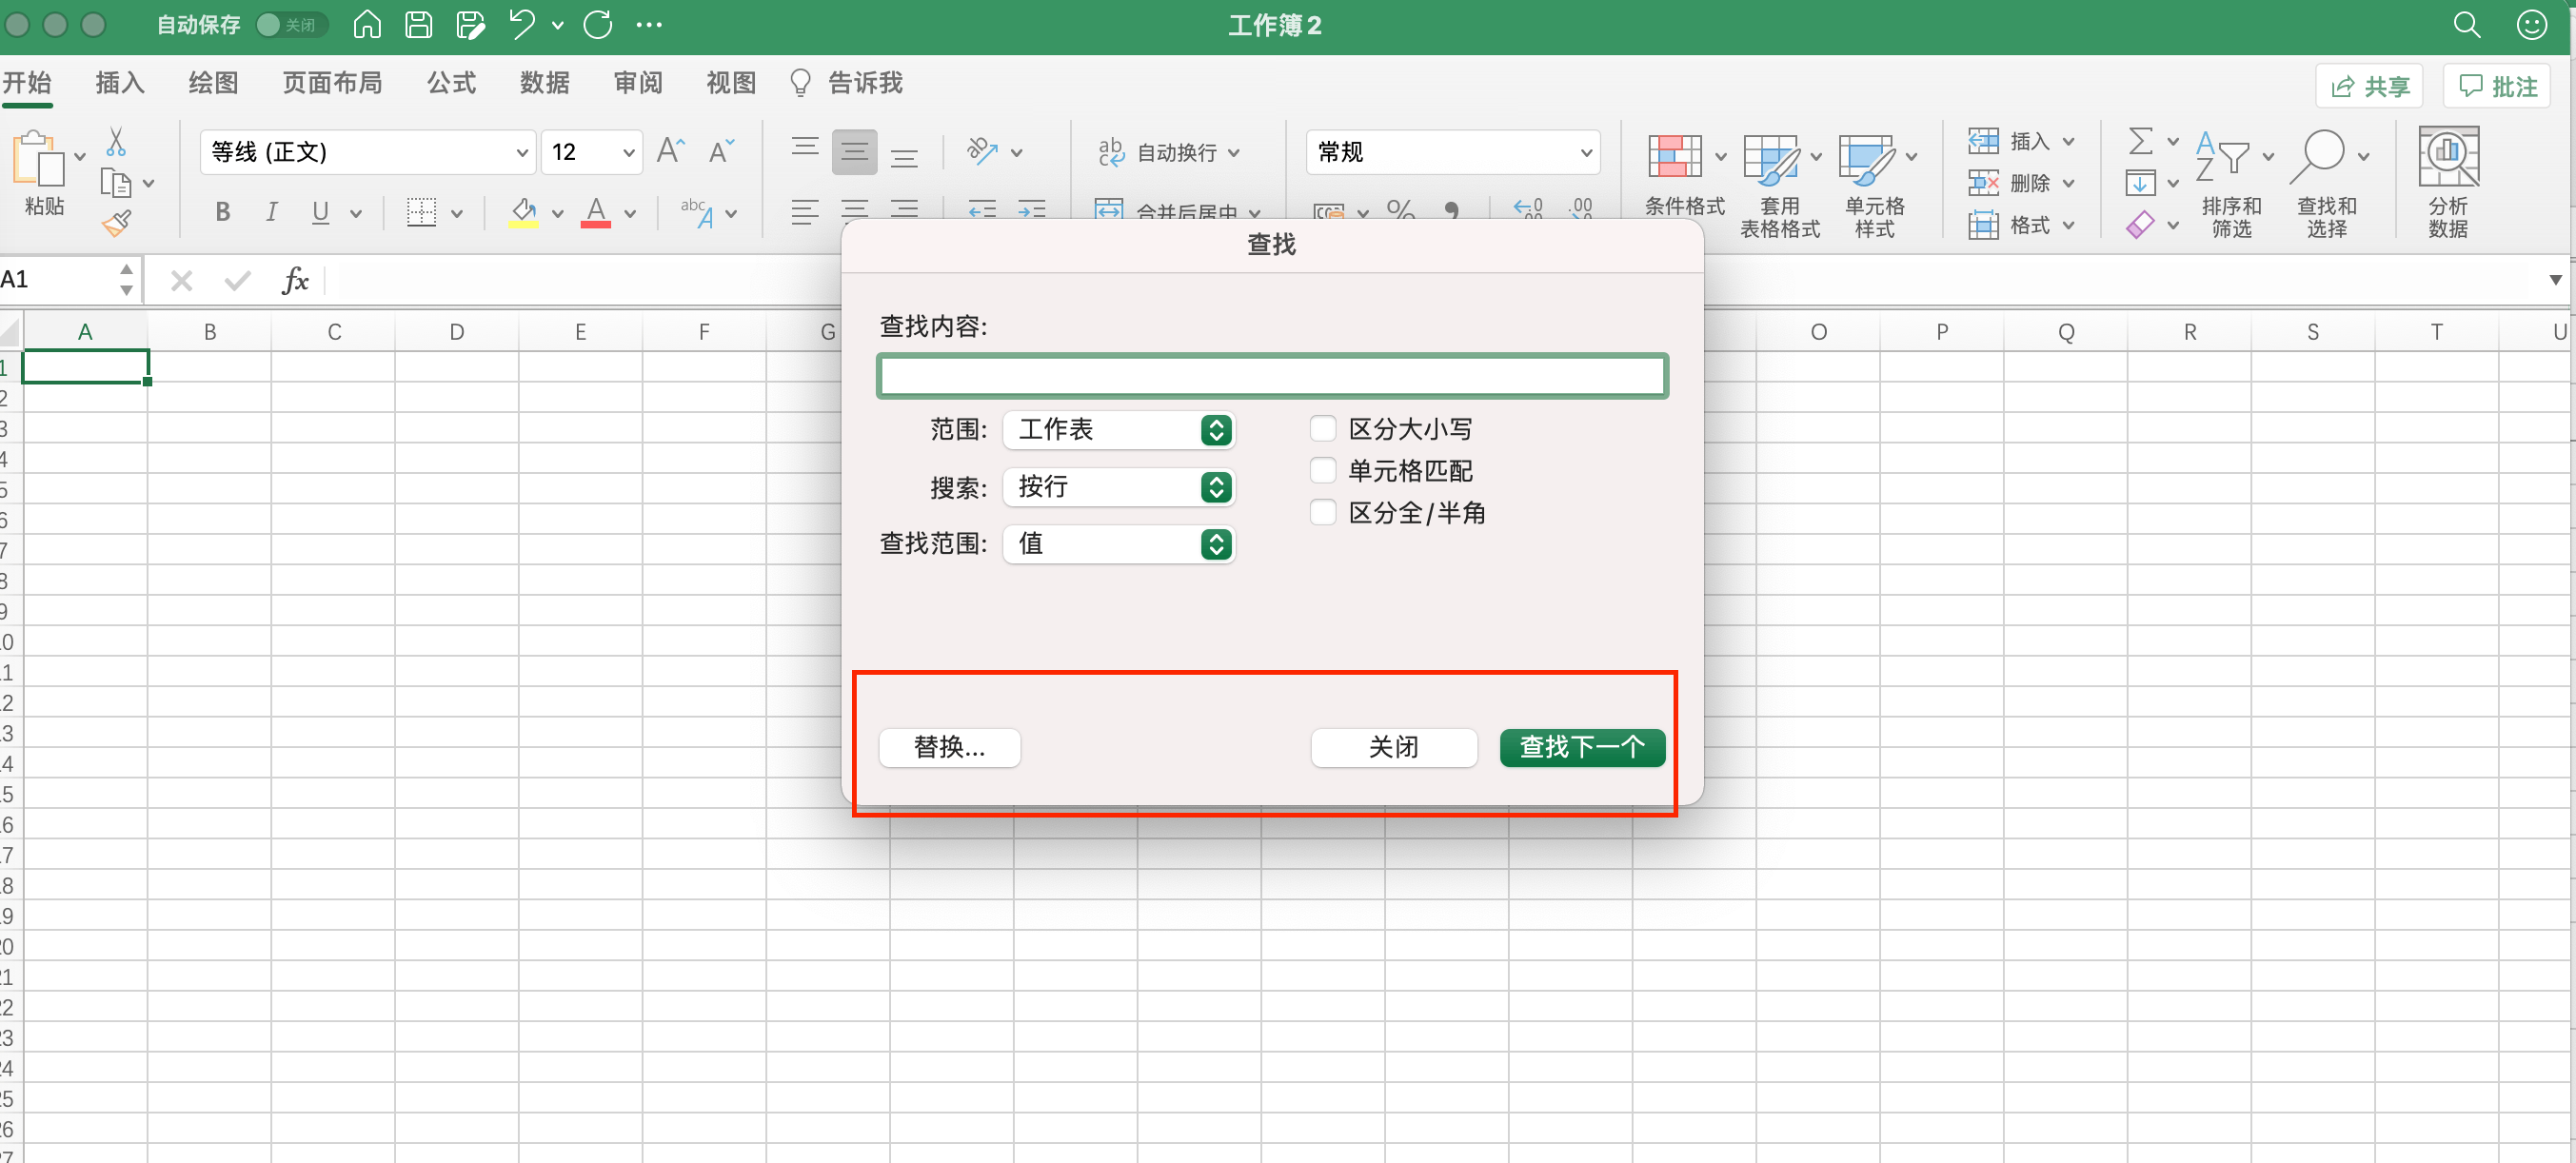Click the format painter brush icon
The height and width of the screenshot is (1163, 2576).
click(116, 223)
